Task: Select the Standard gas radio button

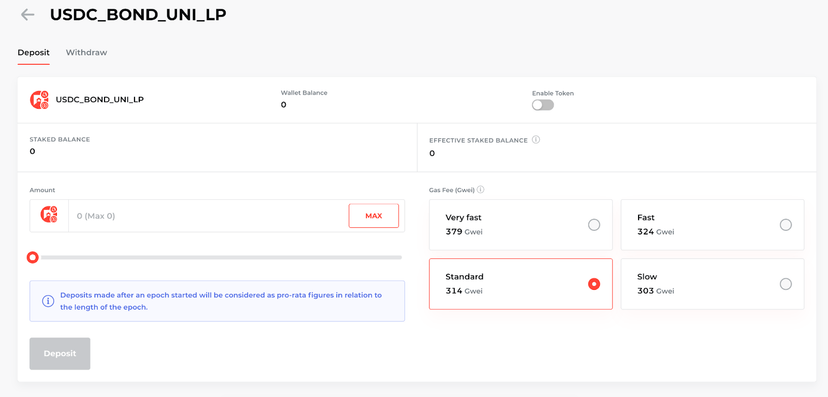Action: pyautogui.click(x=594, y=284)
